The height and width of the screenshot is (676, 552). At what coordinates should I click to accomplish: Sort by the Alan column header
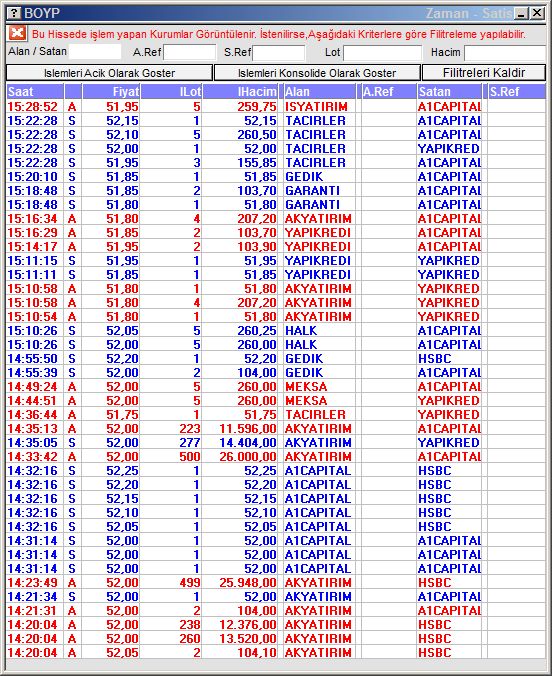[x=319, y=91]
